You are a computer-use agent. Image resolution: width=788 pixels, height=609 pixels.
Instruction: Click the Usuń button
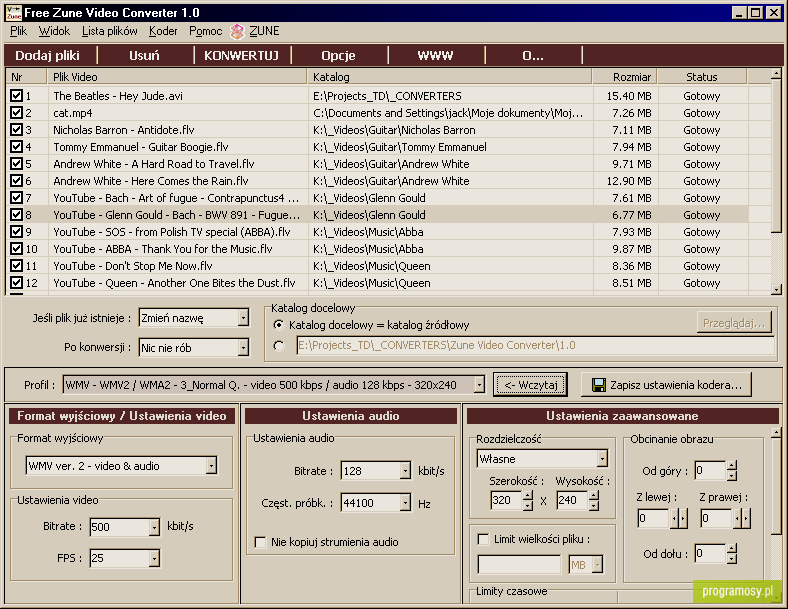tap(144, 55)
